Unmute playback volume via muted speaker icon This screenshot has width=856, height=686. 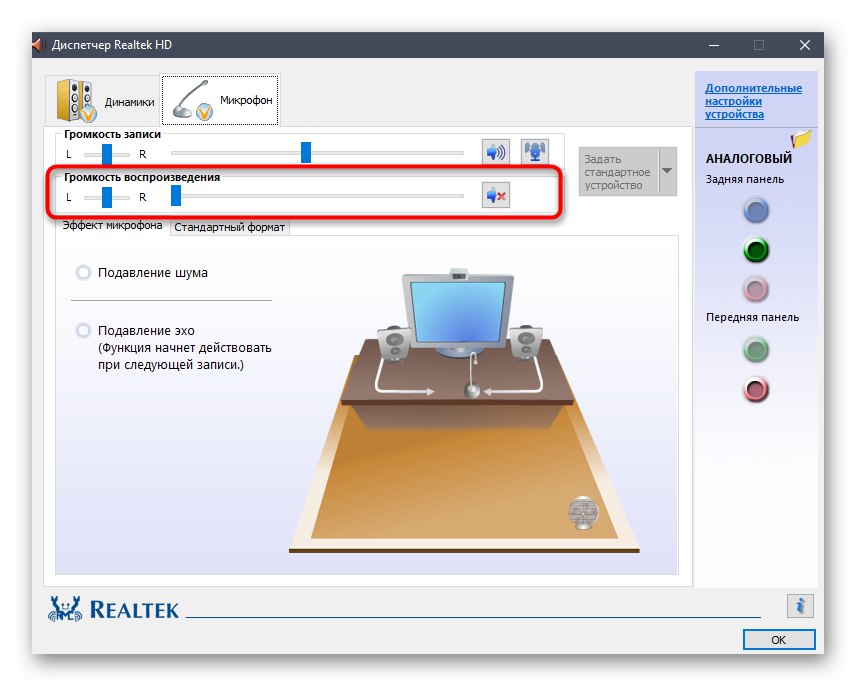point(496,195)
